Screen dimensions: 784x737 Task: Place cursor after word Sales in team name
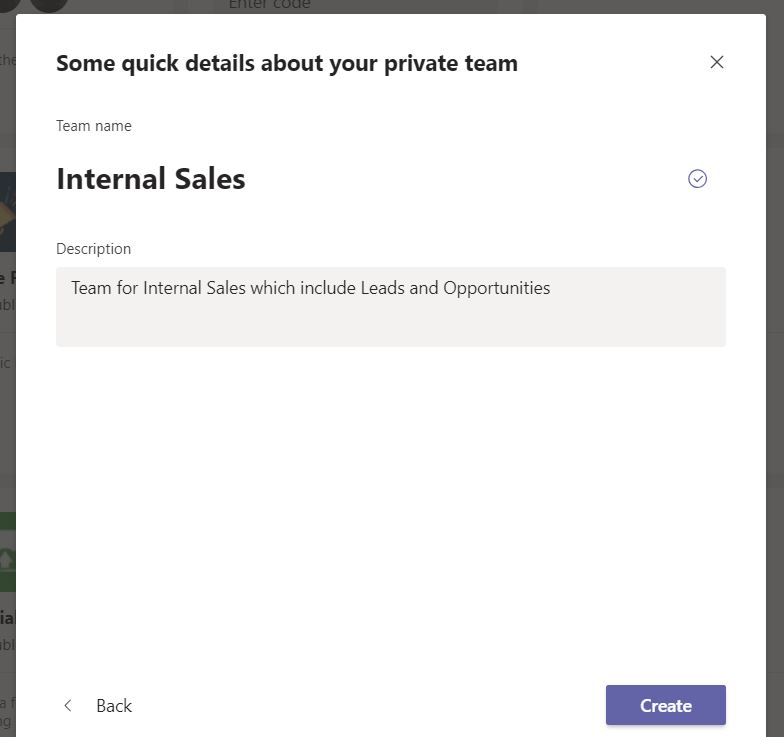246,180
